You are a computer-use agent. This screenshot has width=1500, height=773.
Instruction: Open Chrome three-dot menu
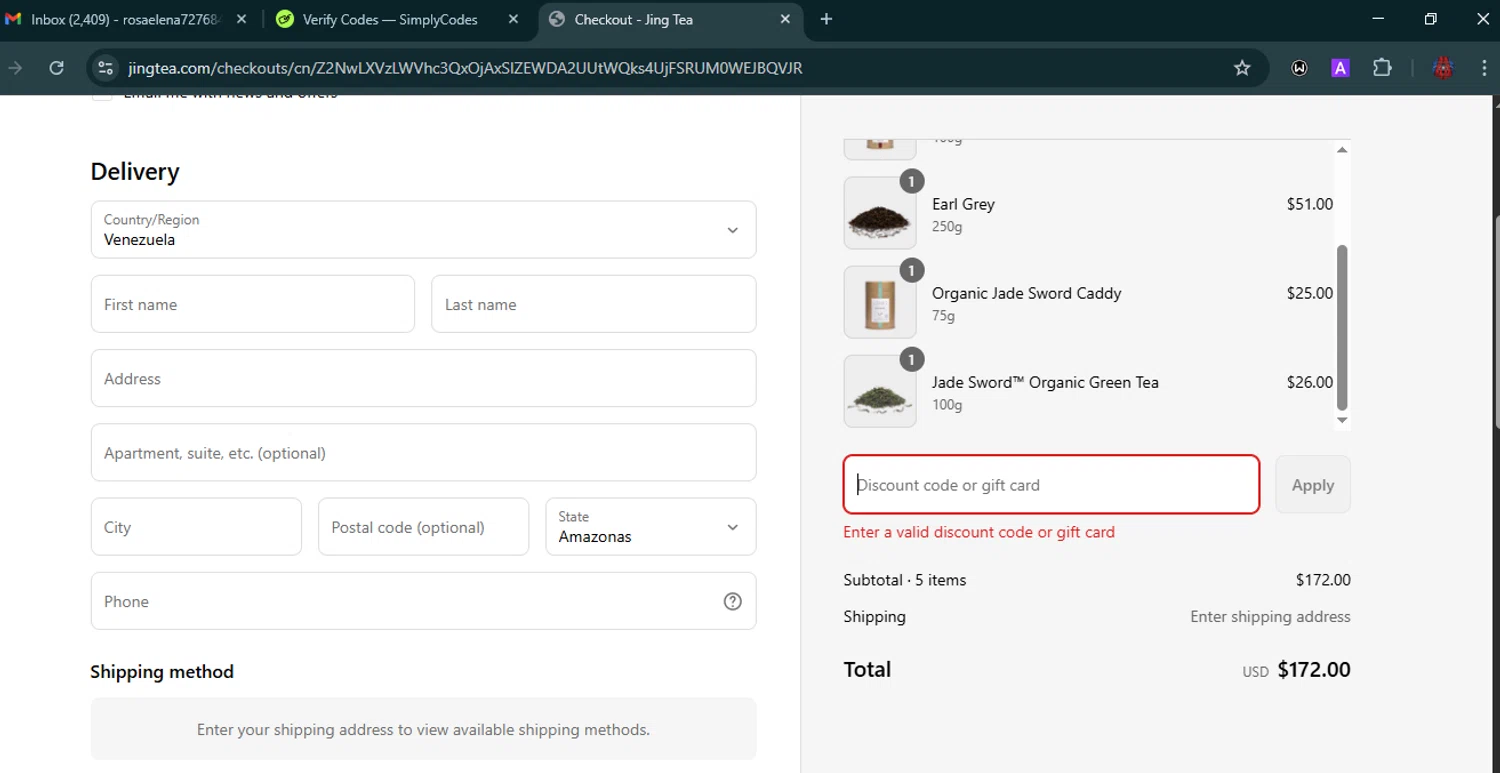tap(1483, 68)
